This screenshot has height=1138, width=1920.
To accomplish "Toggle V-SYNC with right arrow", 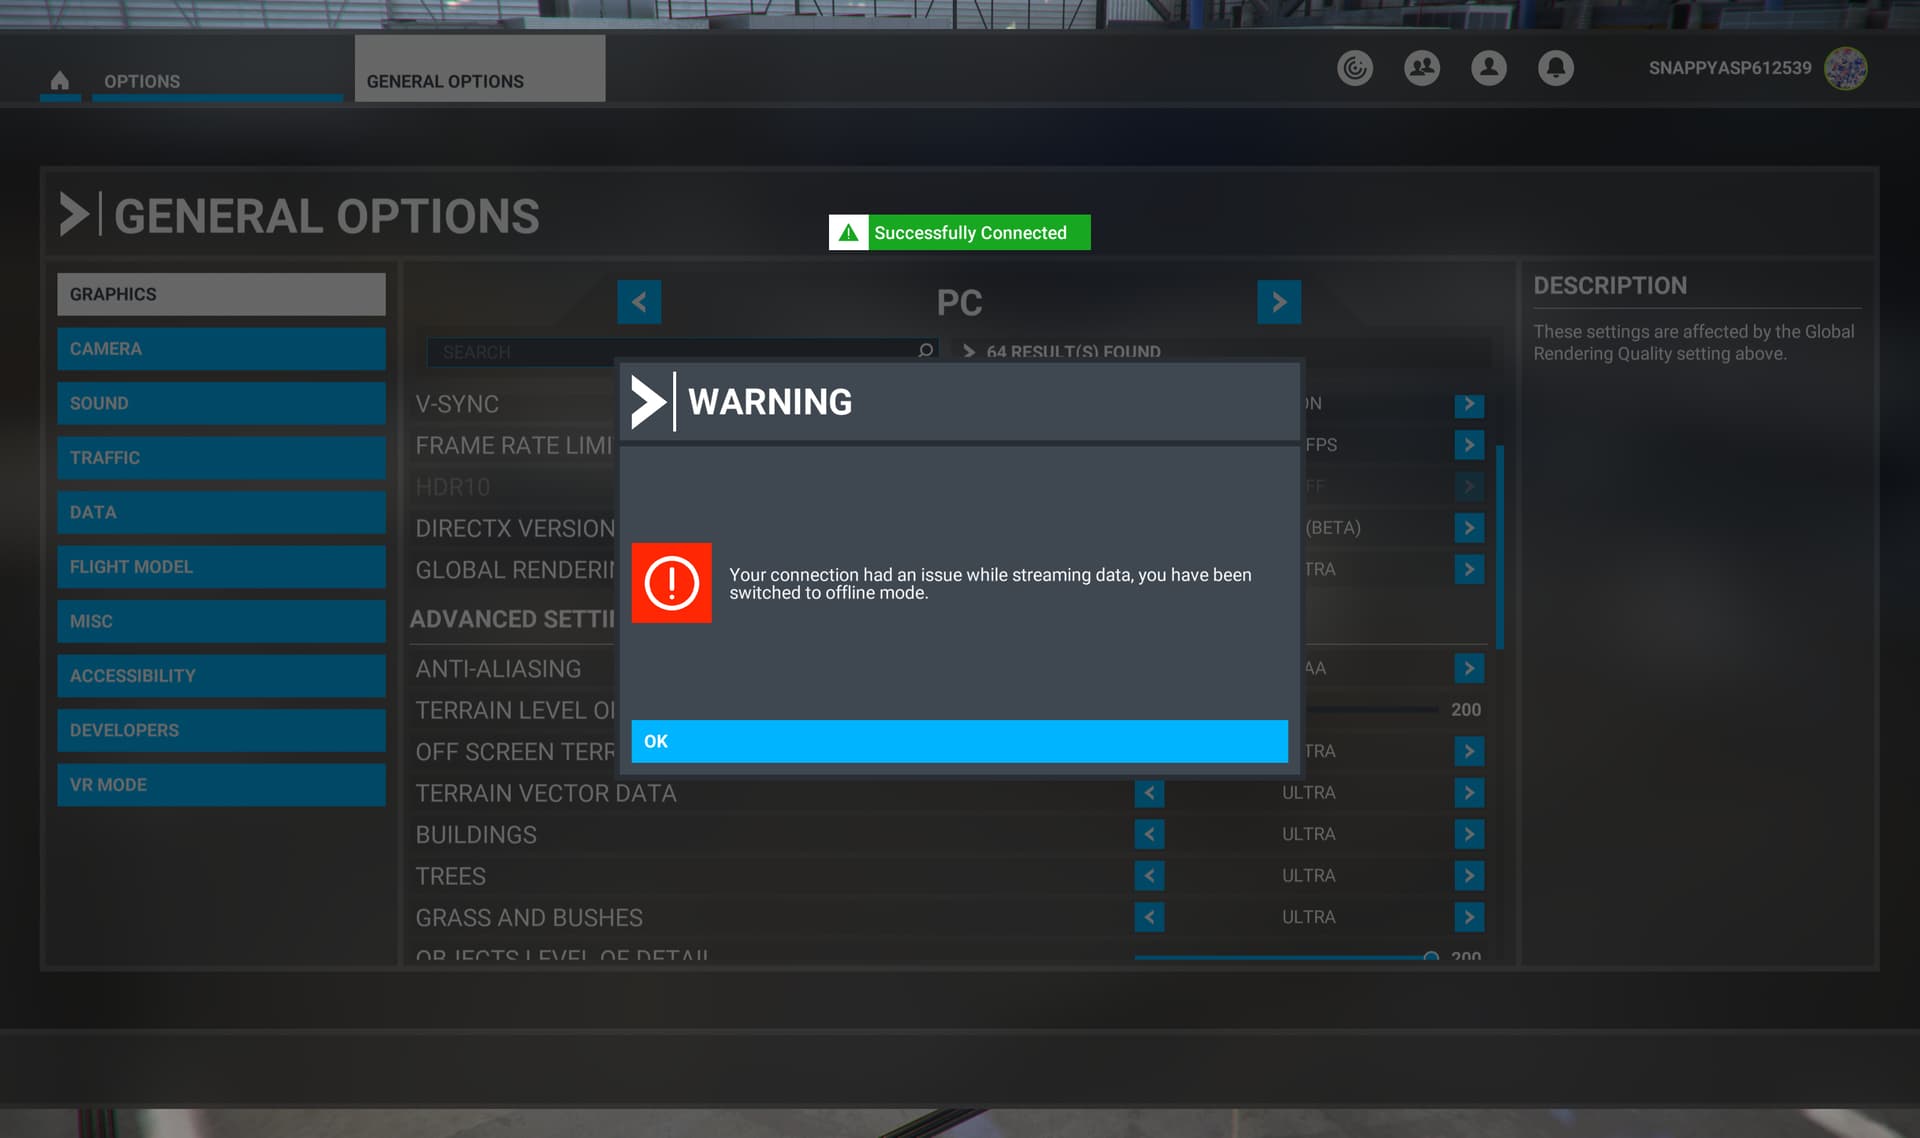I will pyautogui.click(x=1468, y=404).
